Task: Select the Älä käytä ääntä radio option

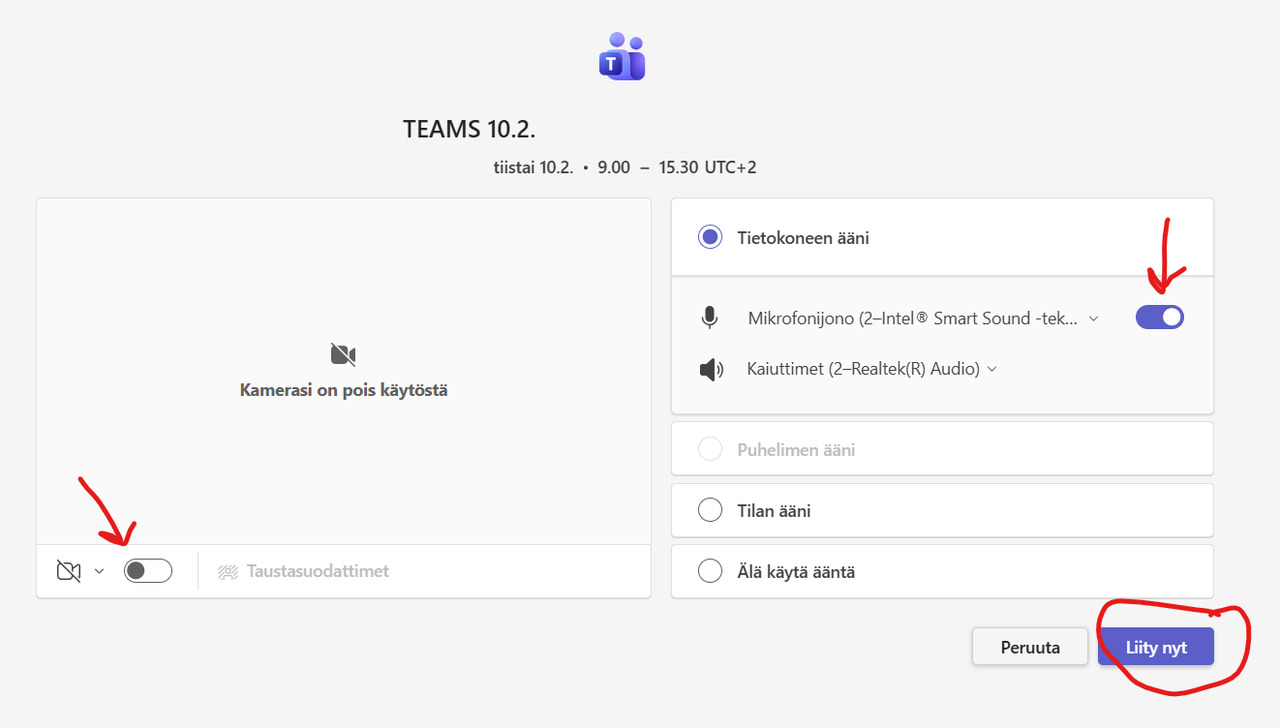Action: click(x=710, y=572)
